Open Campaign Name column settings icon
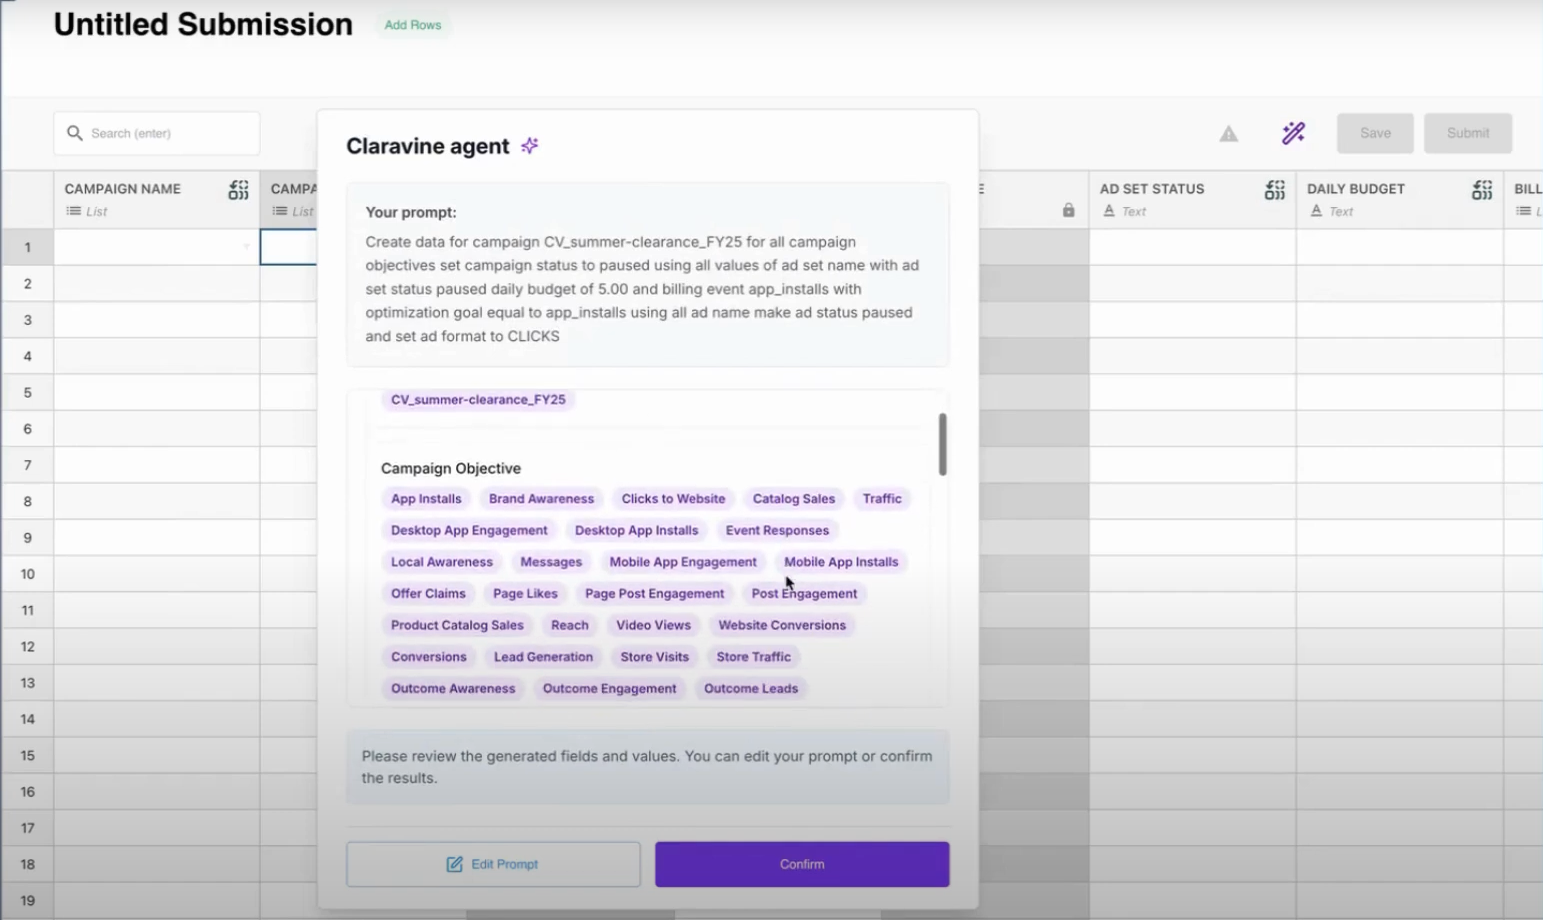The image size is (1543, 920). click(238, 190)
